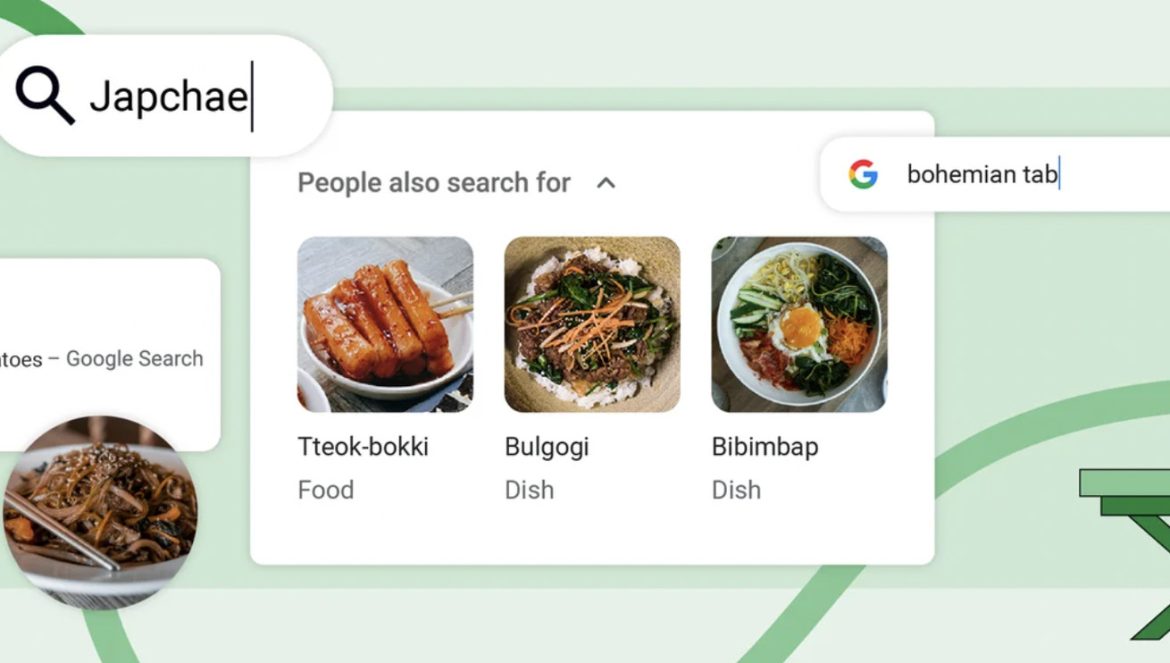Click the Google Search text on card

coord(134,359)
